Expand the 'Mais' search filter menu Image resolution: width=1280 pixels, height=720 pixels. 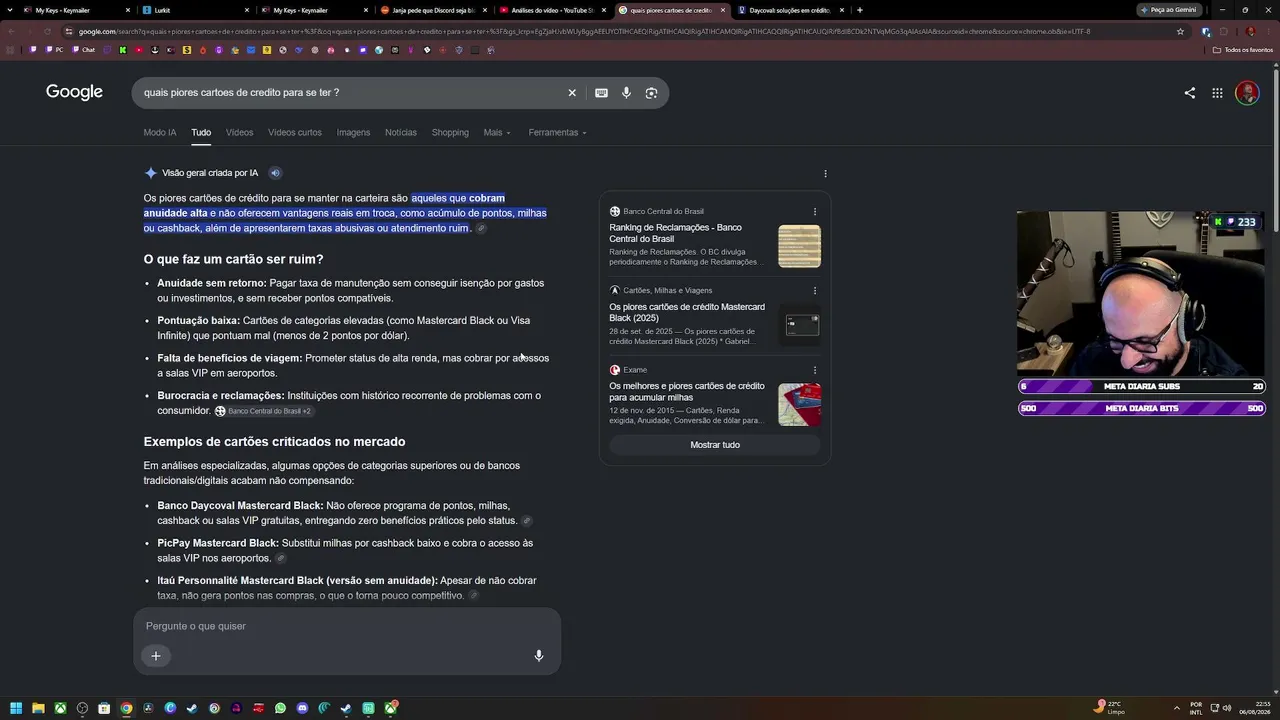(x=497, y=133)
